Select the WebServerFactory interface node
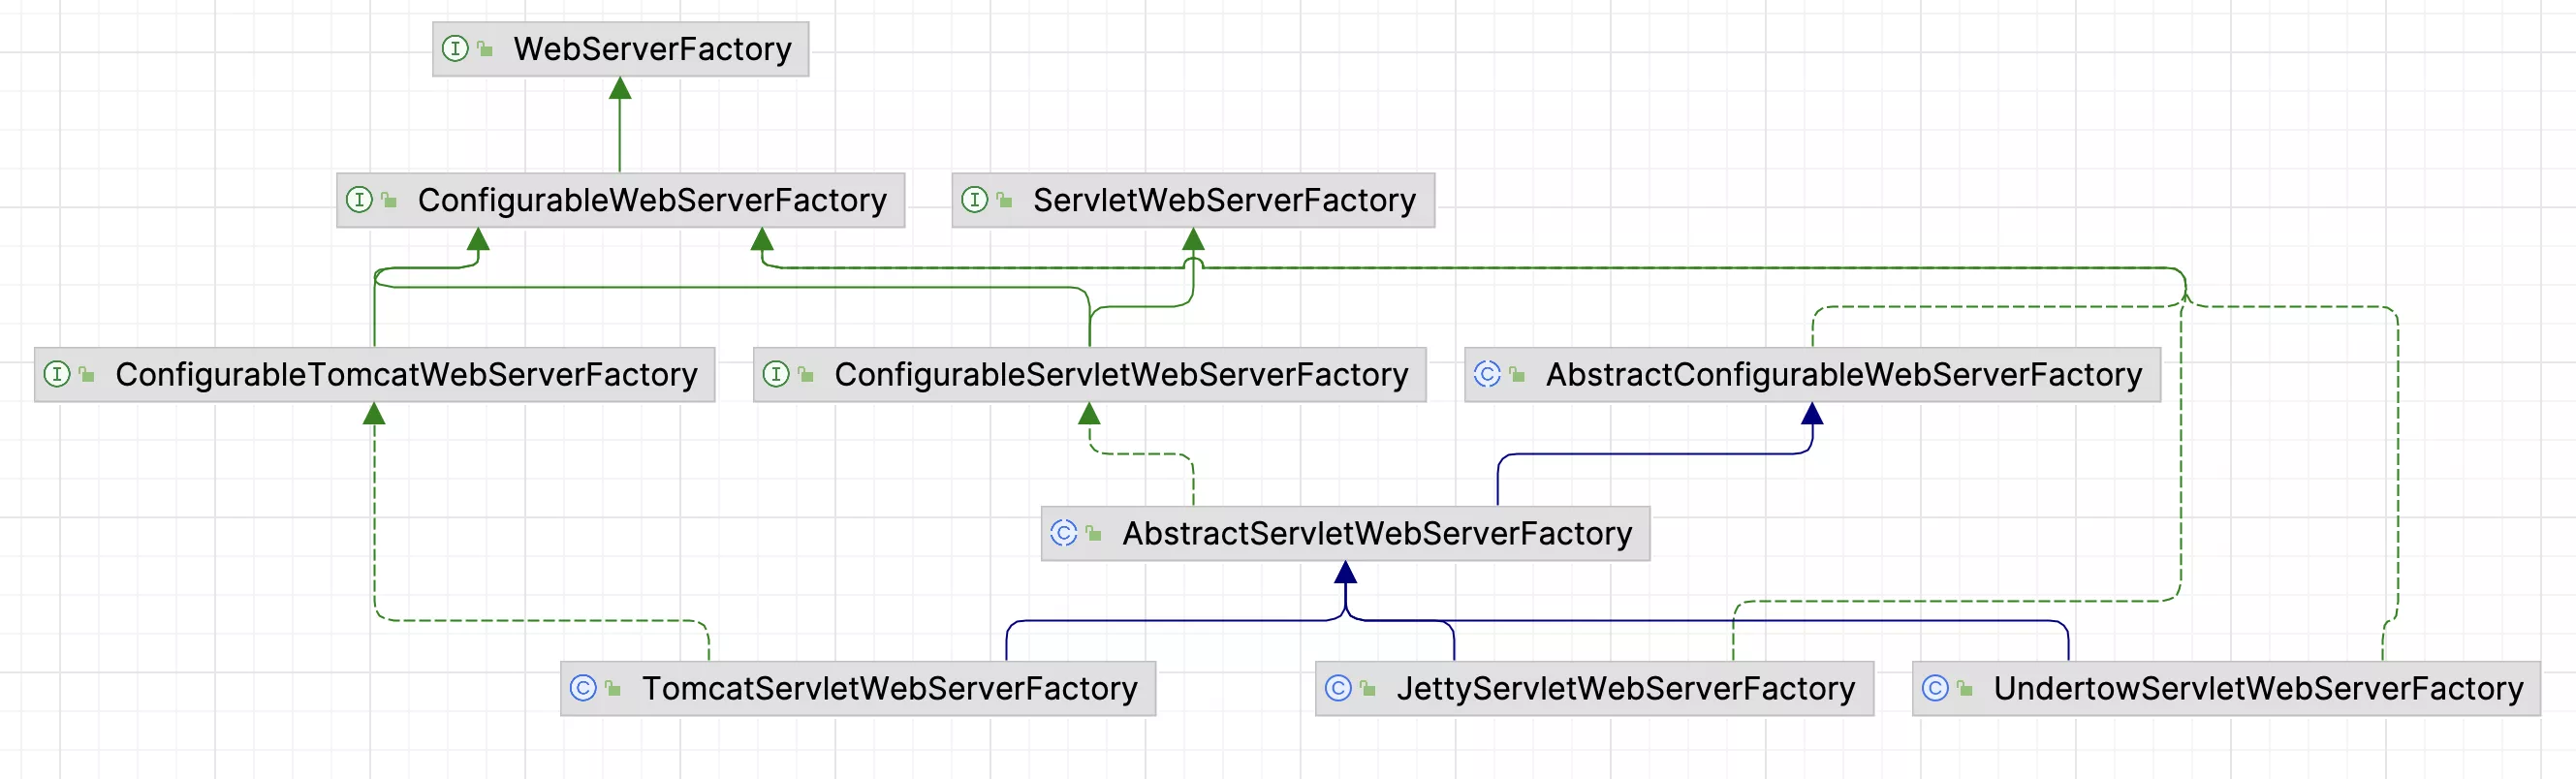2576x779 pixels. (620, 49)
